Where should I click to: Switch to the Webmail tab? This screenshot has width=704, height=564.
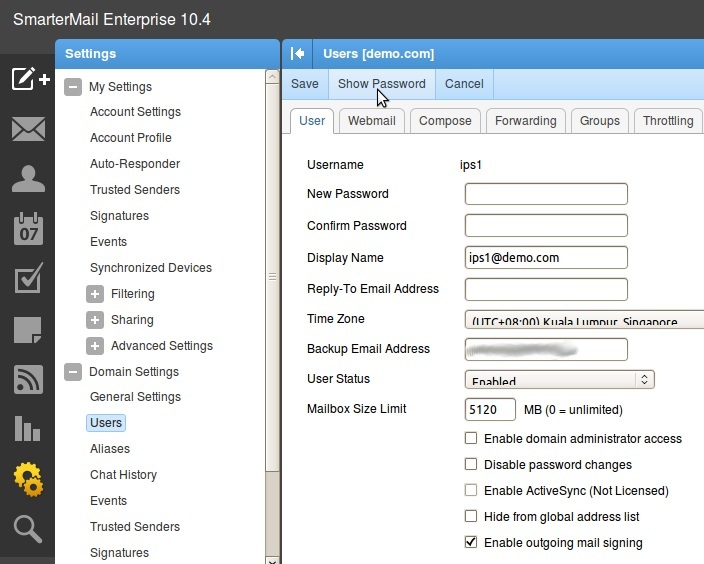coord(372,121)
